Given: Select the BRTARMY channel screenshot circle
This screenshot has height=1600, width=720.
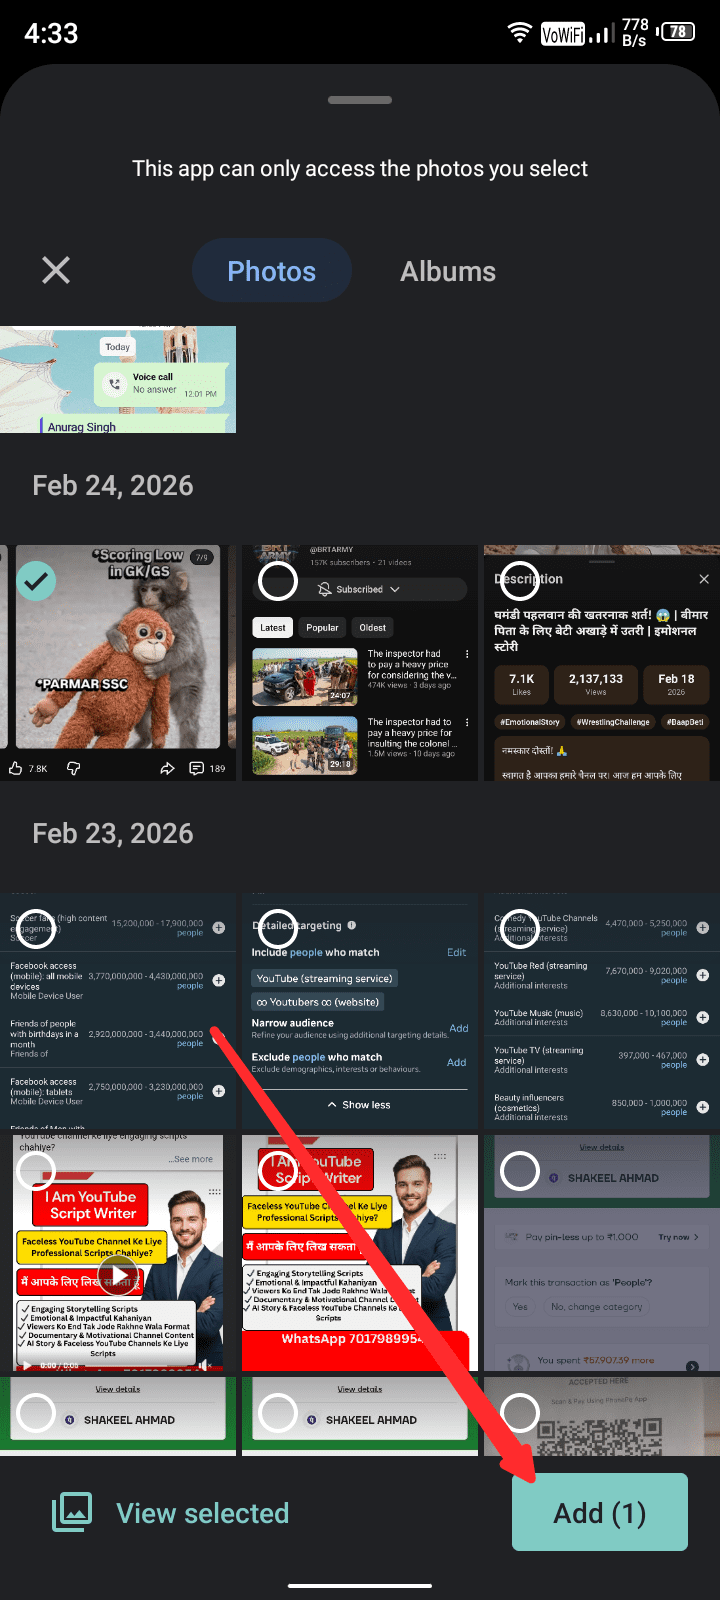Looking at the screenshot, I should (x=278, y=581).
